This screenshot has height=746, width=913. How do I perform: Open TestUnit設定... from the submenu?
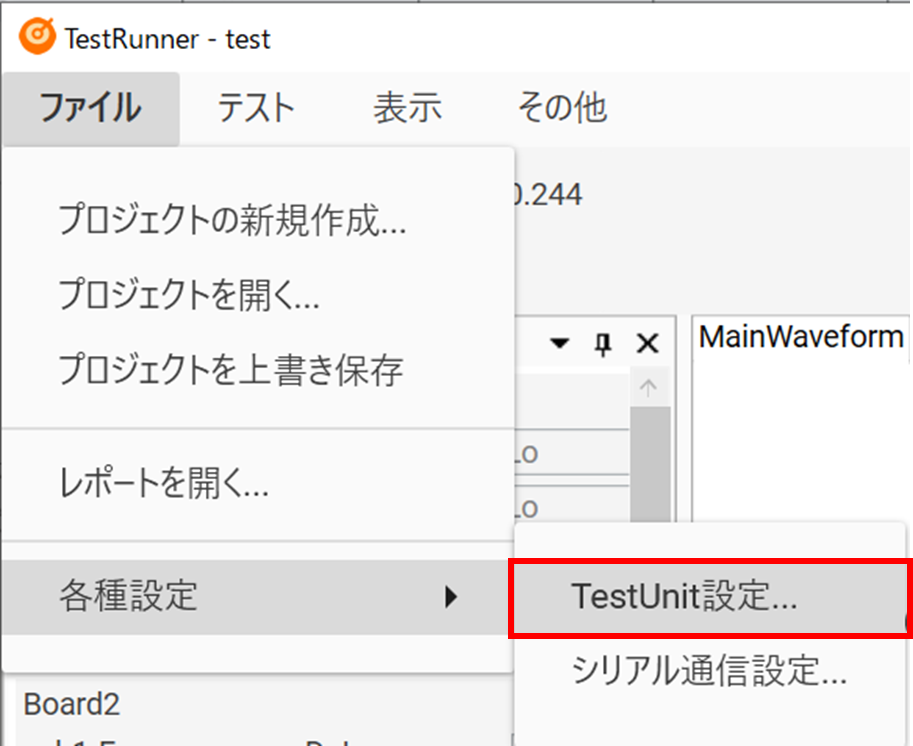[x=684, y=597]
